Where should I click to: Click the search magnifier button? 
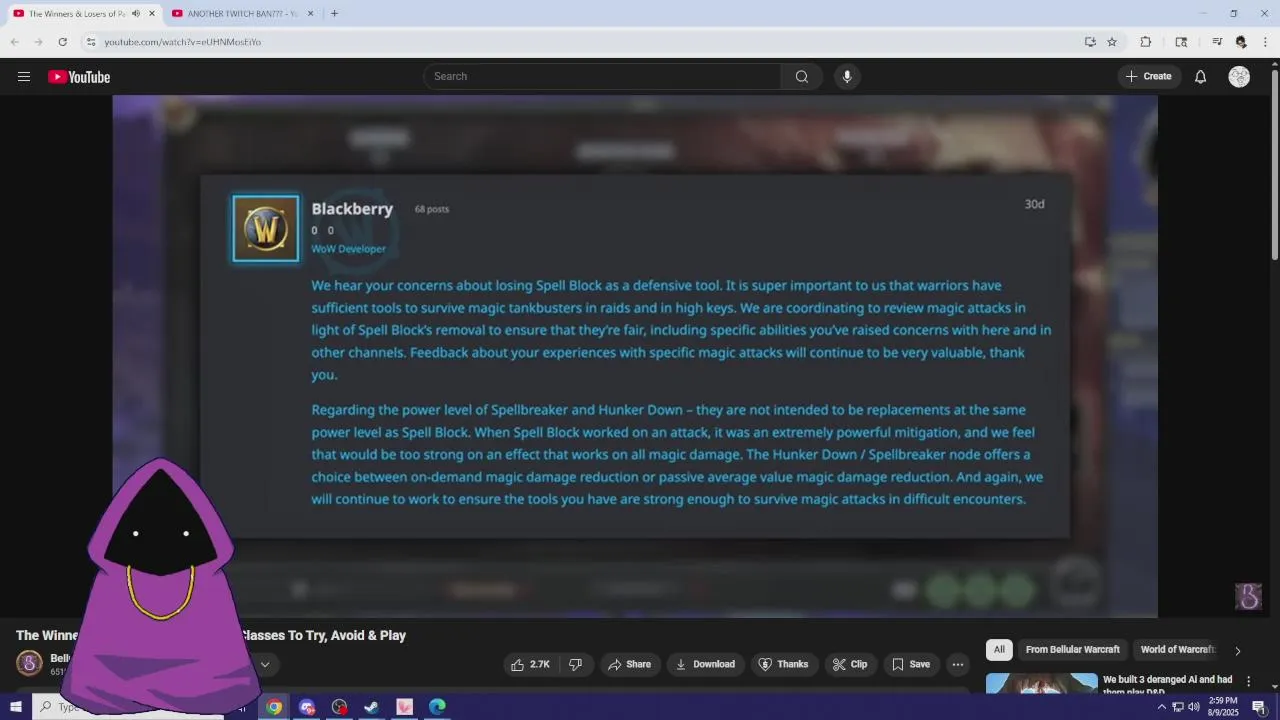(802, 77)
